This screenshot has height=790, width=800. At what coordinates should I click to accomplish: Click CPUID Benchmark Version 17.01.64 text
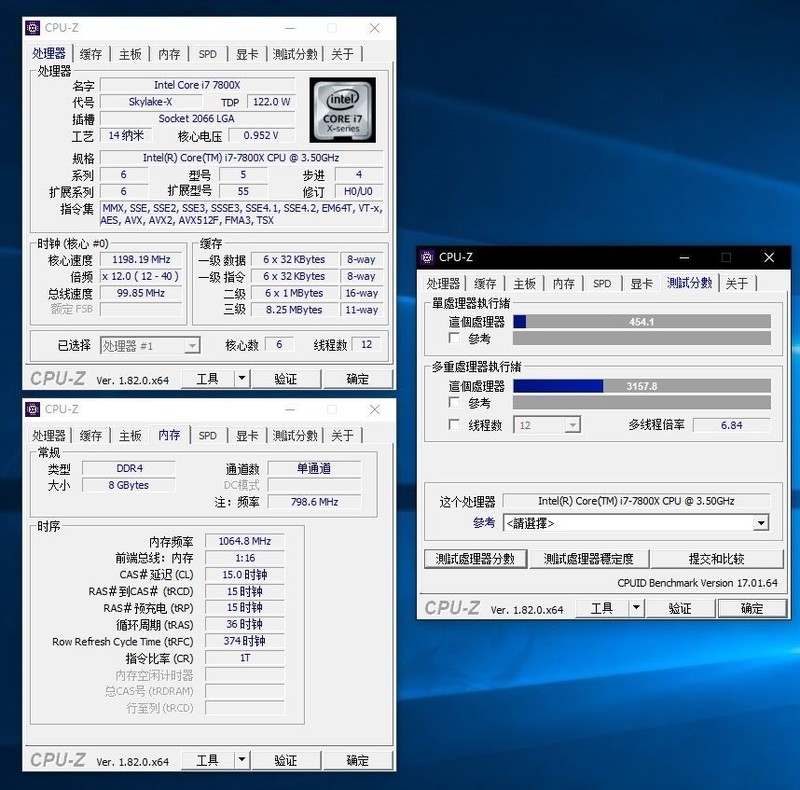click(697, 583)
